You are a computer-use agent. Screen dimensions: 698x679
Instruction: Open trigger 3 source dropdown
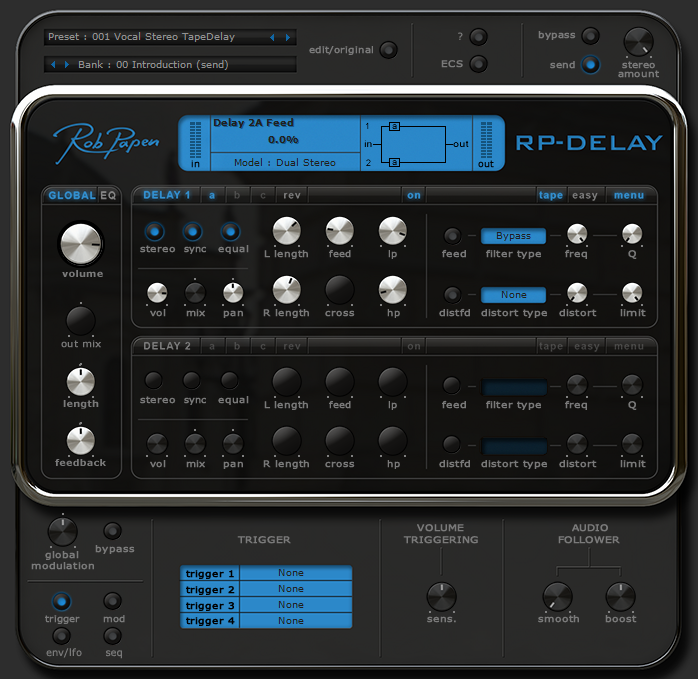tap(296, 605)
